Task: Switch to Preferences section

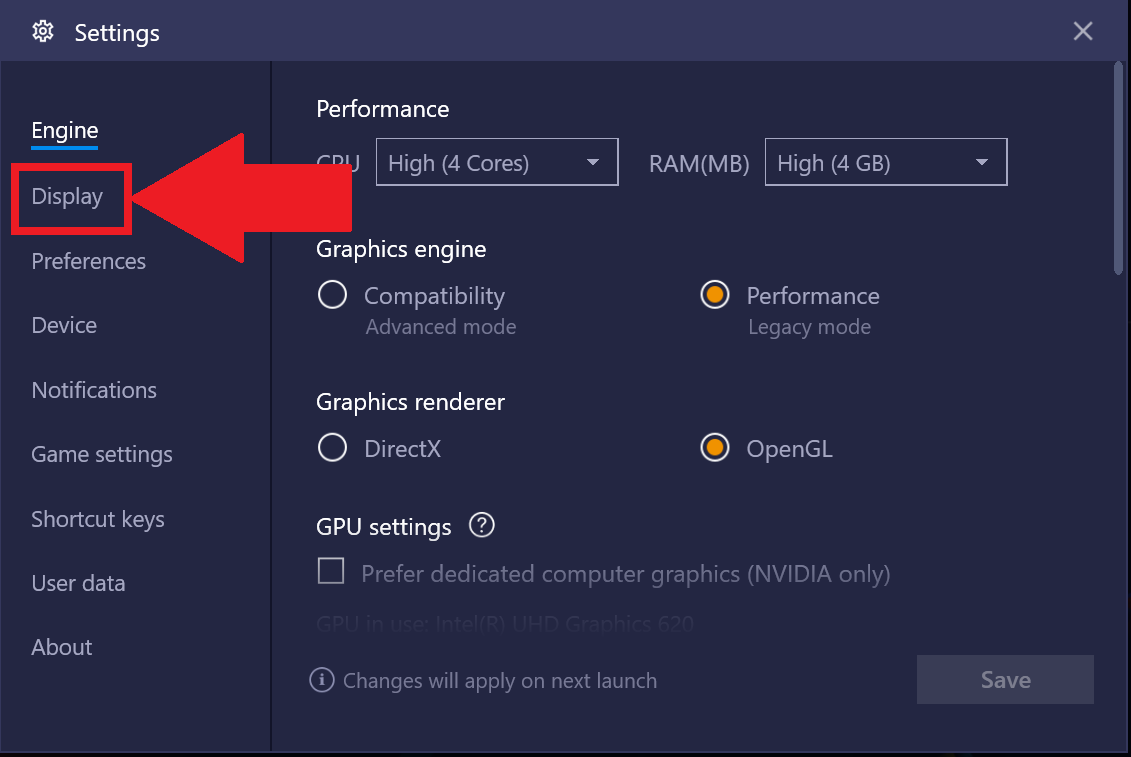Action: point(89,261)
